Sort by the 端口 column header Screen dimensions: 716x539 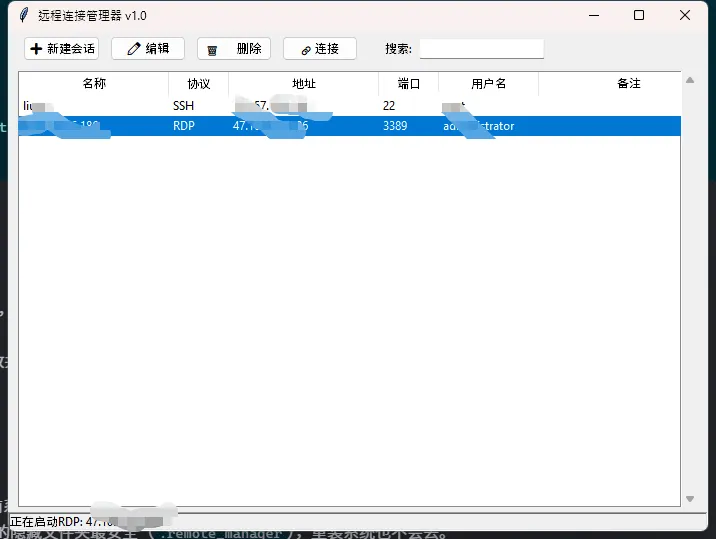(409, 84)
